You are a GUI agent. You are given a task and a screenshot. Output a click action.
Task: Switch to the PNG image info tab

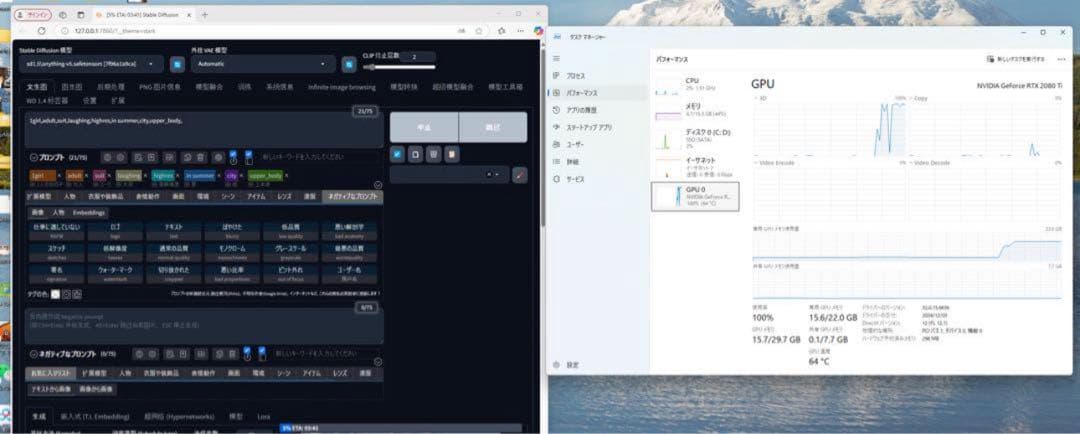(x=160, y=87)
